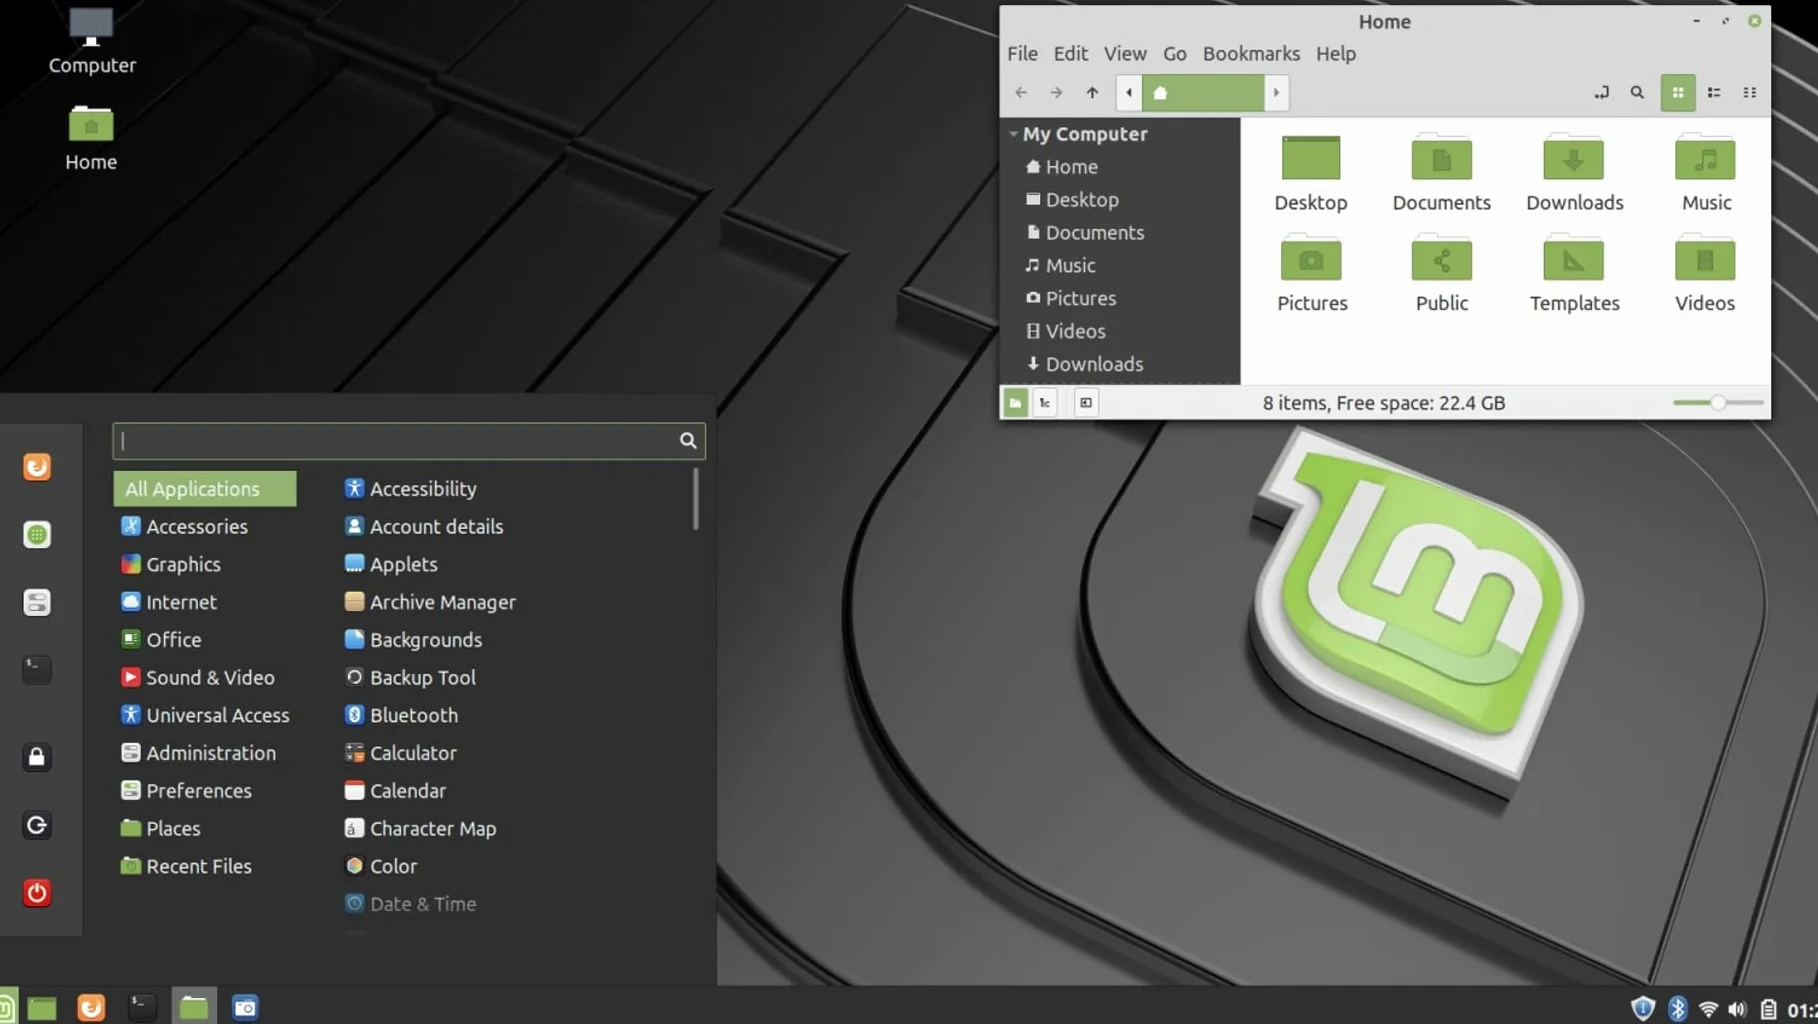Go back in the Home file manager

[x=1021, y=93]
